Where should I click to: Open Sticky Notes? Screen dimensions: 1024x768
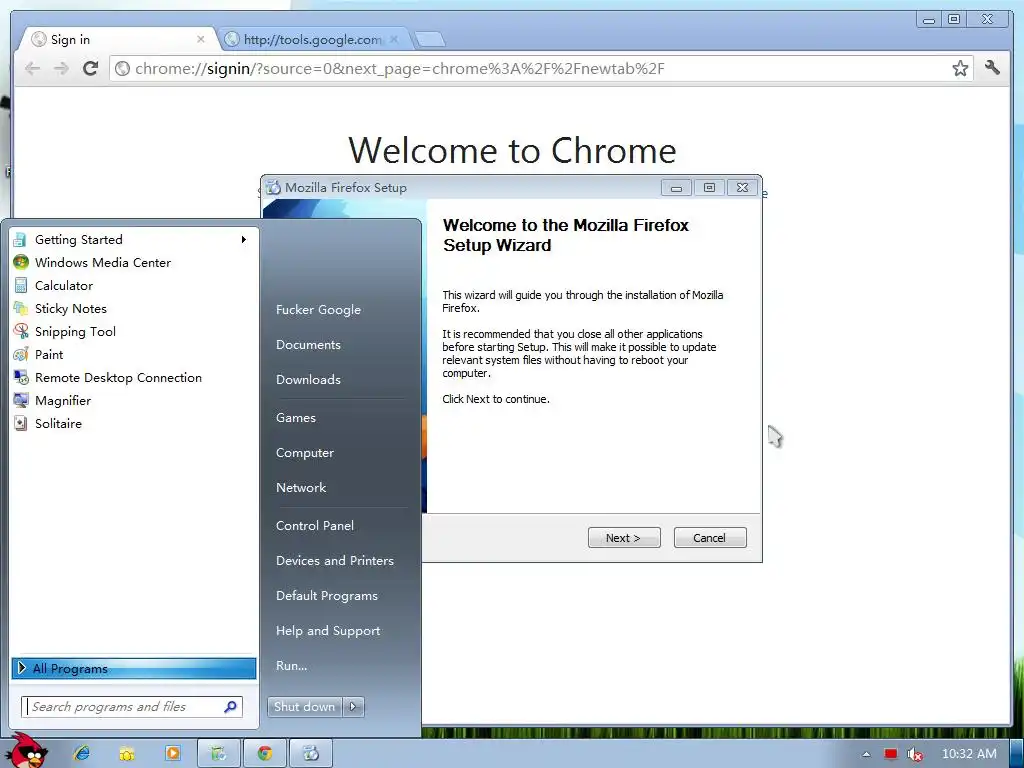click(x=133, y=308)
